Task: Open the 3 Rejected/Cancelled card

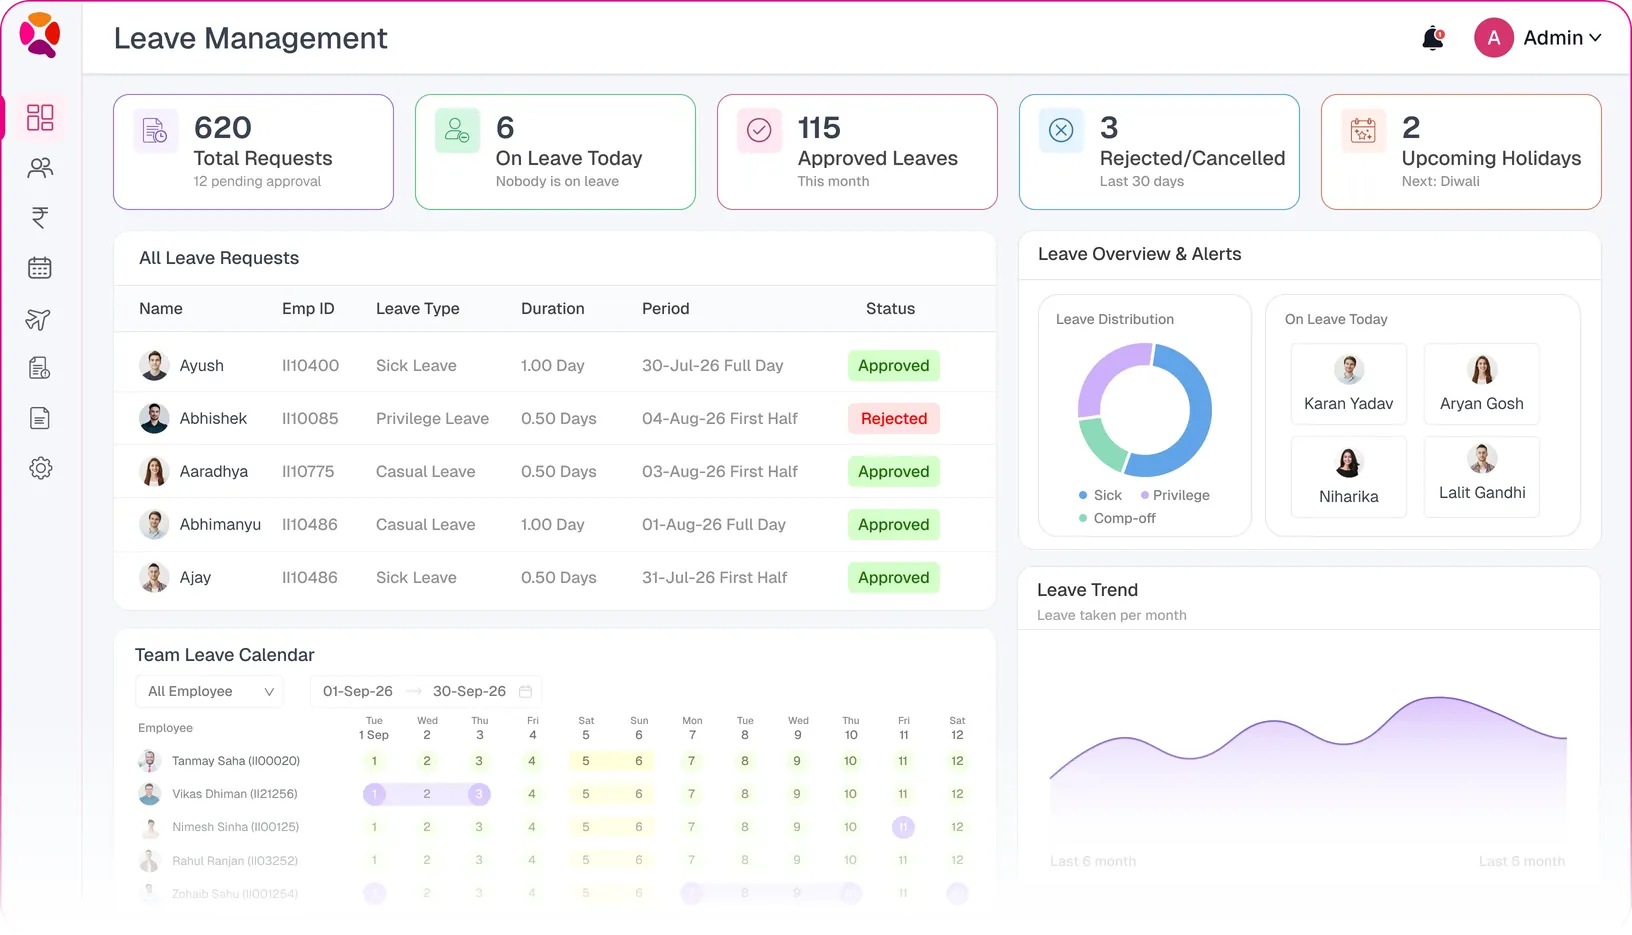Action: pyautogui.click(x=1159, y=152)
